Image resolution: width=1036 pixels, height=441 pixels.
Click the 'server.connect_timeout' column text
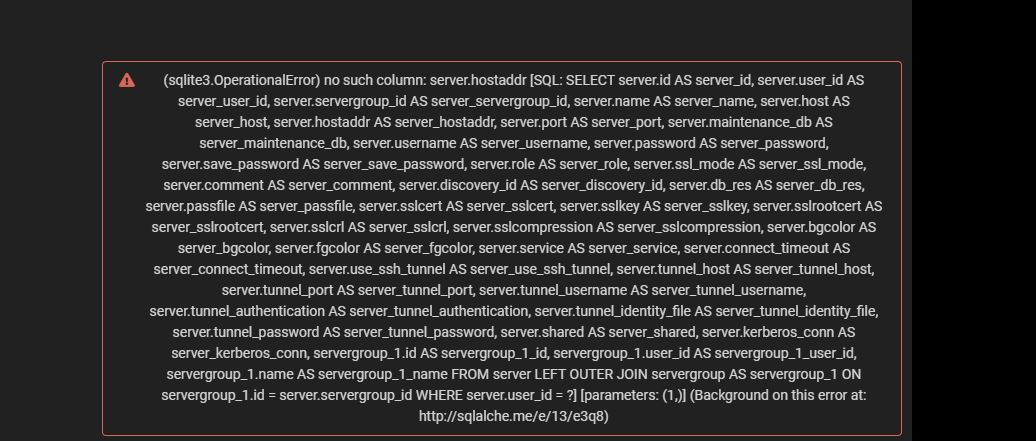click(x=756, y=249)
